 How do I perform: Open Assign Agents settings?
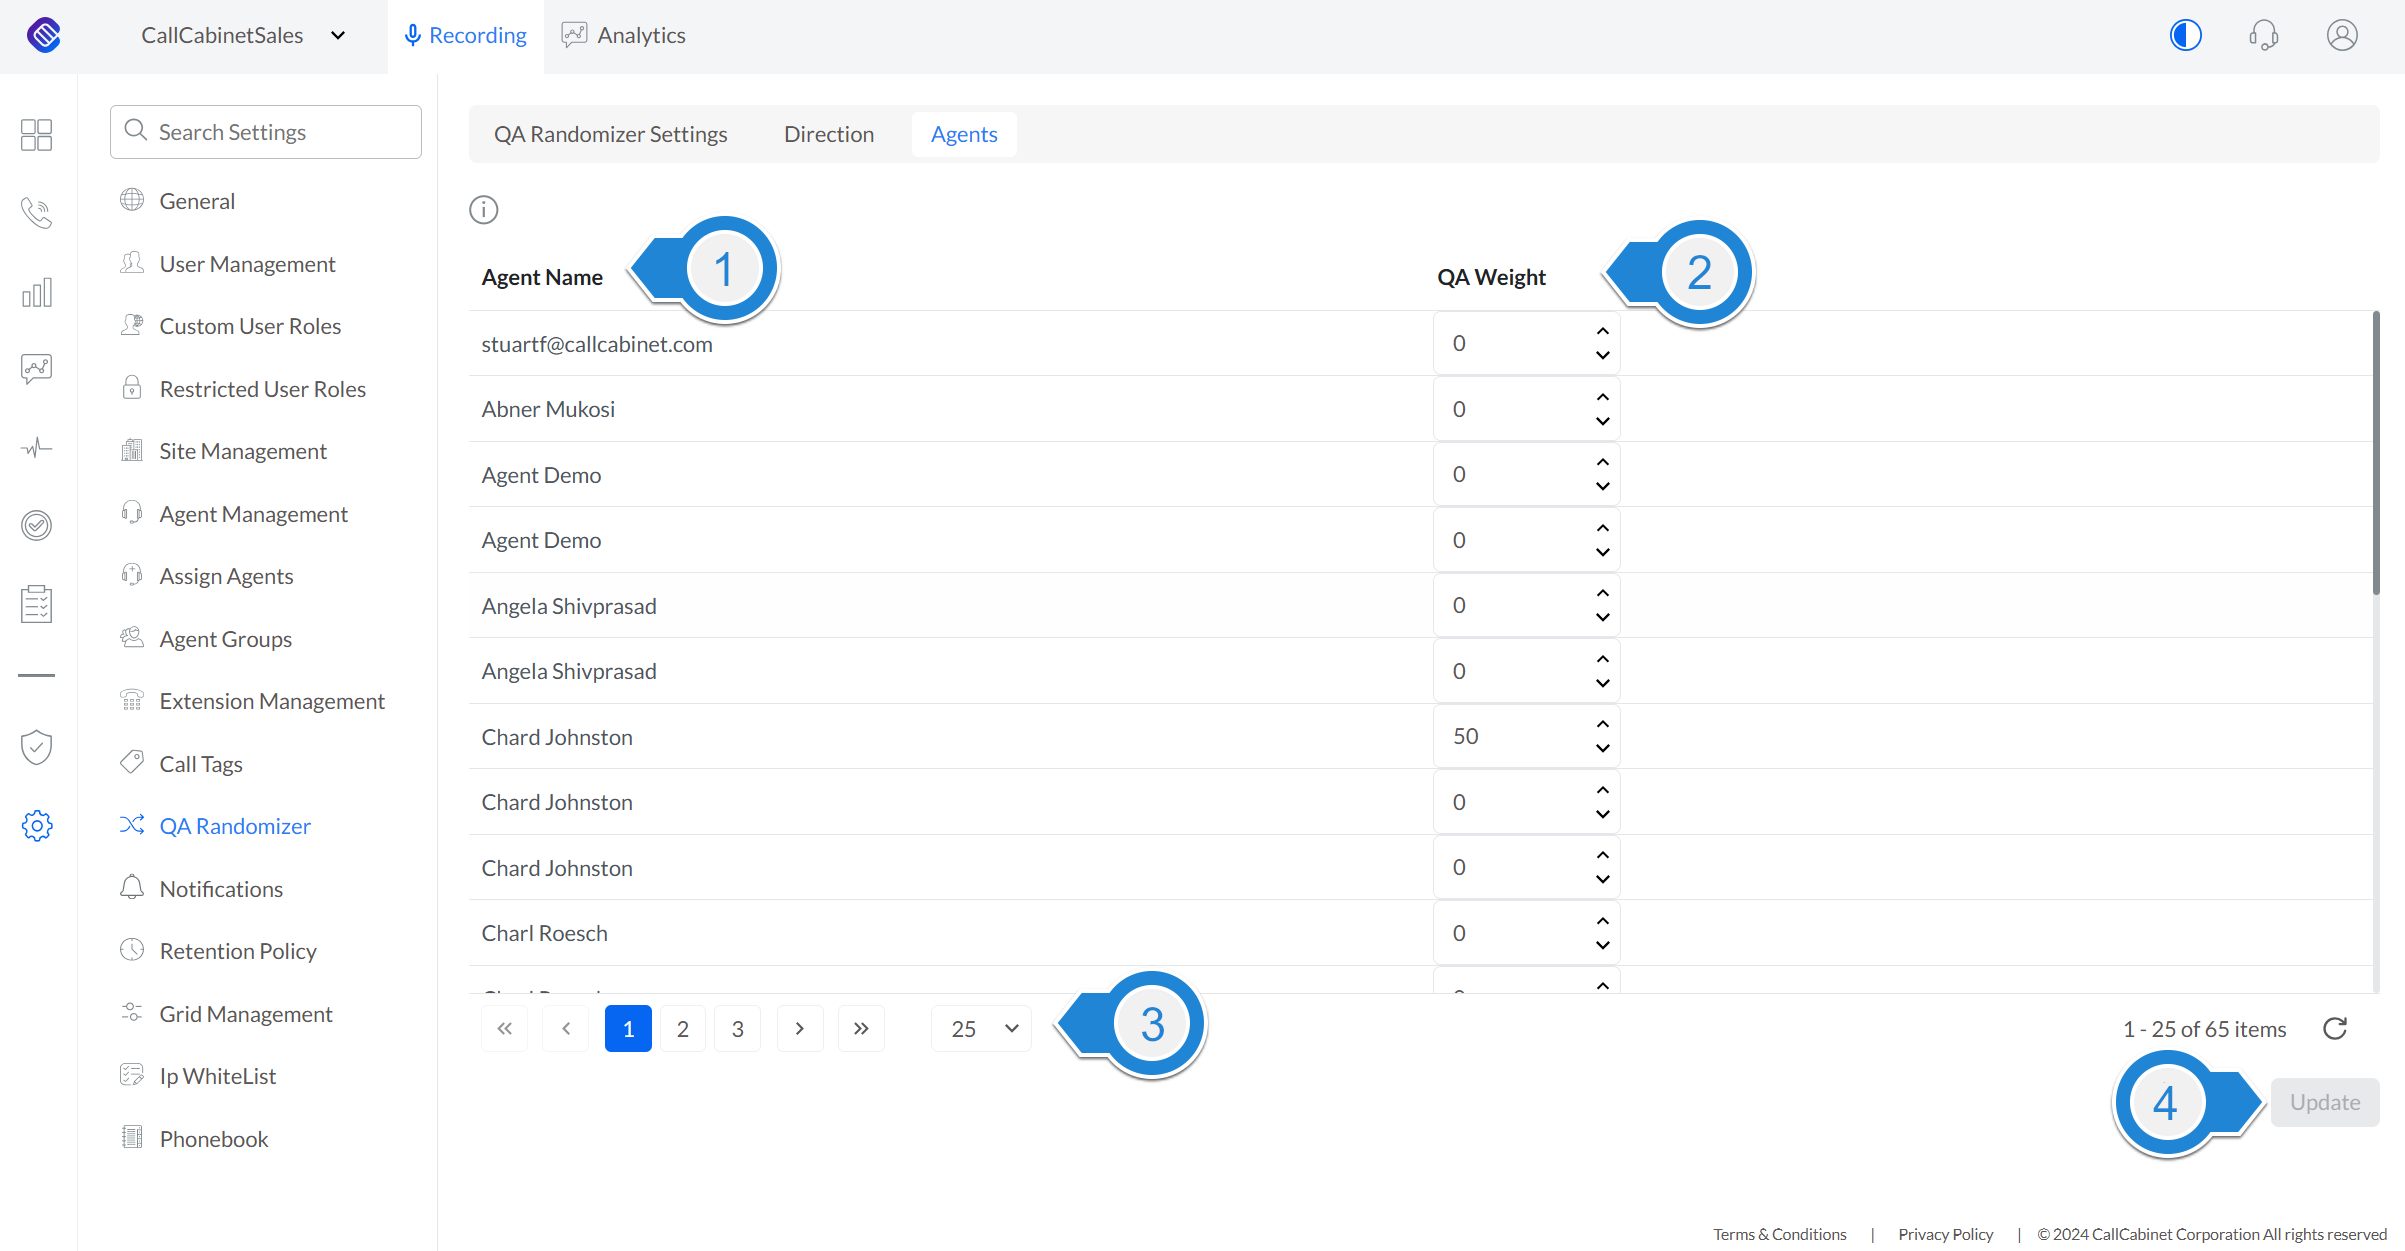[x=226, y=576]
